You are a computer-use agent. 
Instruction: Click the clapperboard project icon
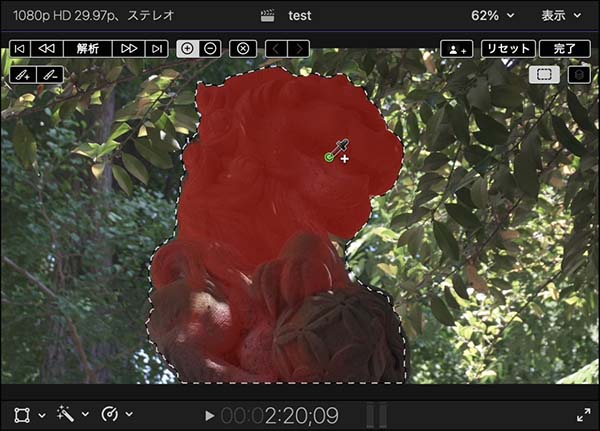pos(267,16)
